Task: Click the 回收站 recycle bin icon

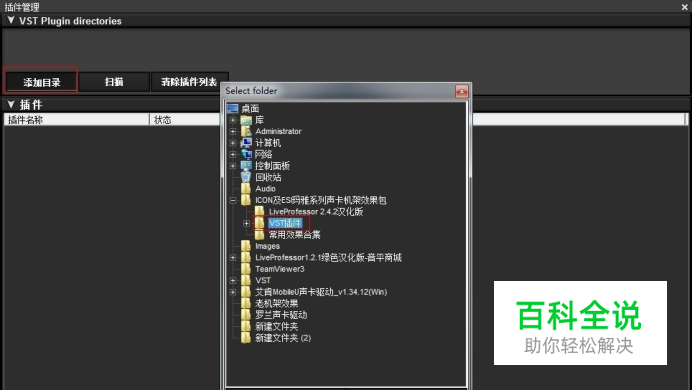Action: click(246, 177)
